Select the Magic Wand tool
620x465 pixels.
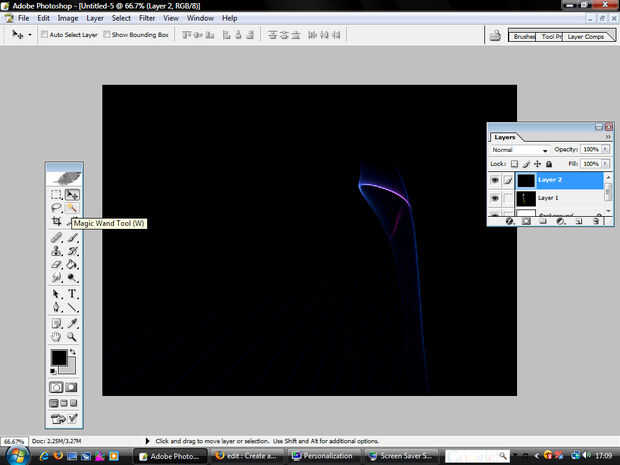(x=72, y=208)
